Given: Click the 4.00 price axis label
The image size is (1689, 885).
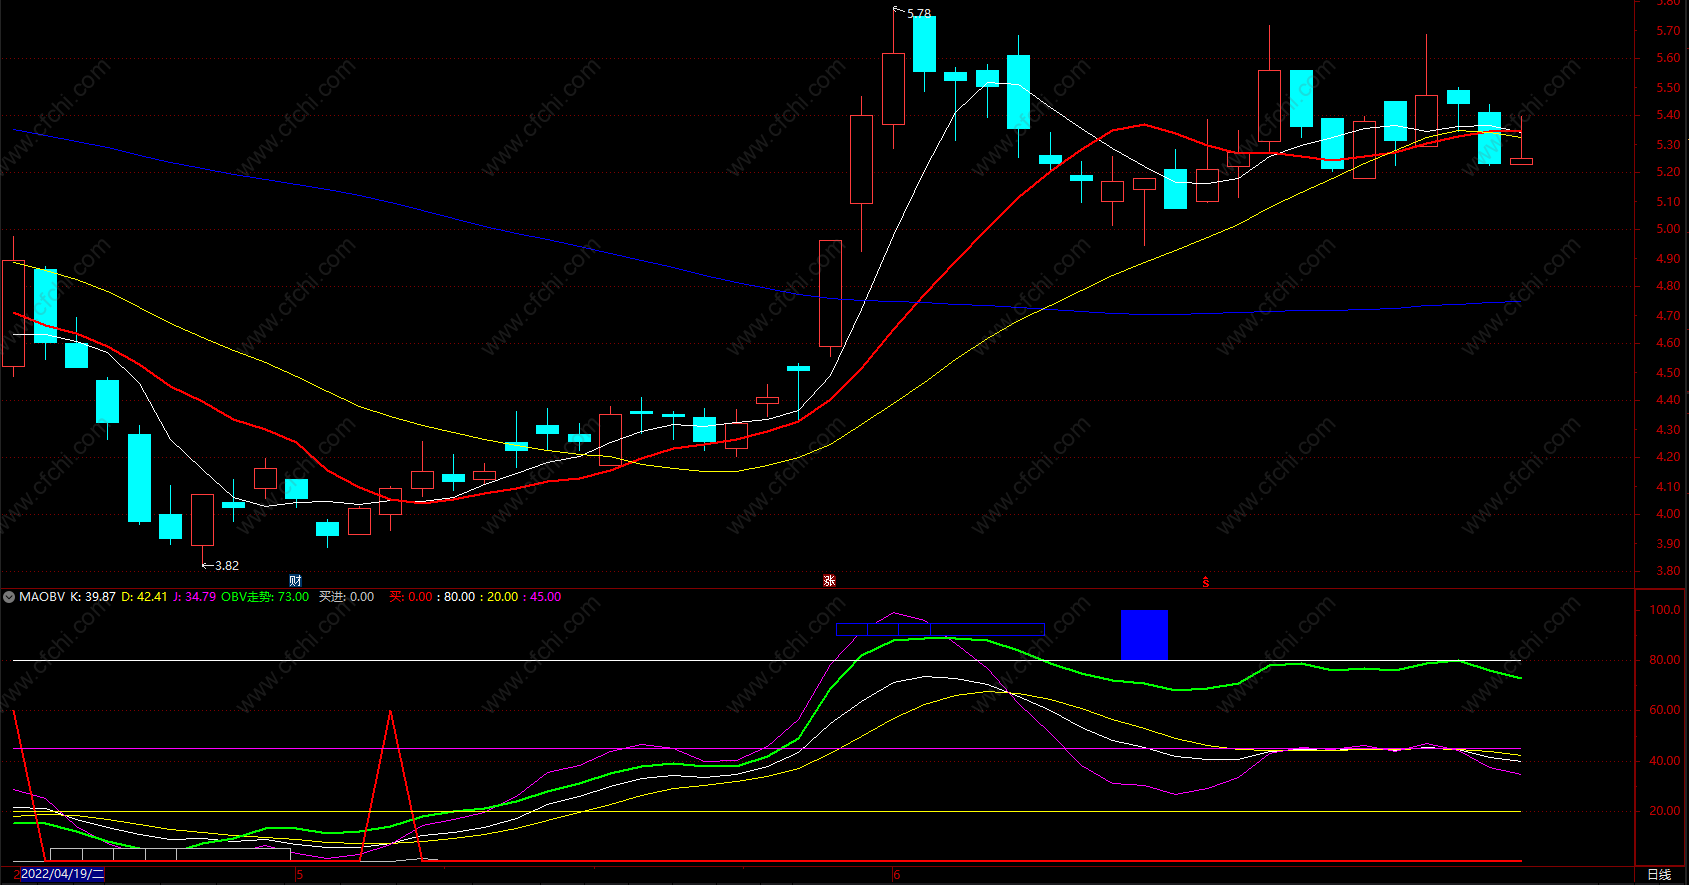Looking at the screenshot, I should tap(1667, 514).
